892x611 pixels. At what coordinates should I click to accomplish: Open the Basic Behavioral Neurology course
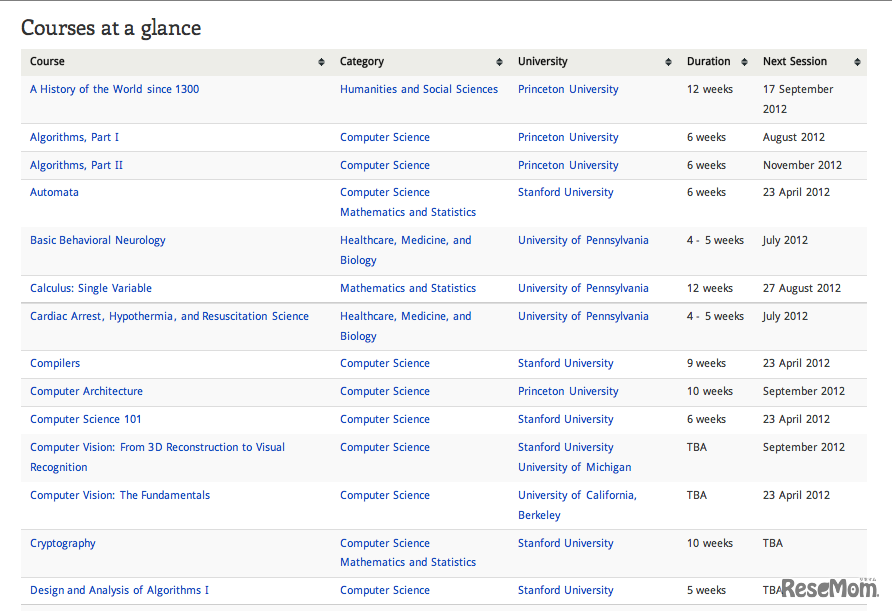coord(97,240)
